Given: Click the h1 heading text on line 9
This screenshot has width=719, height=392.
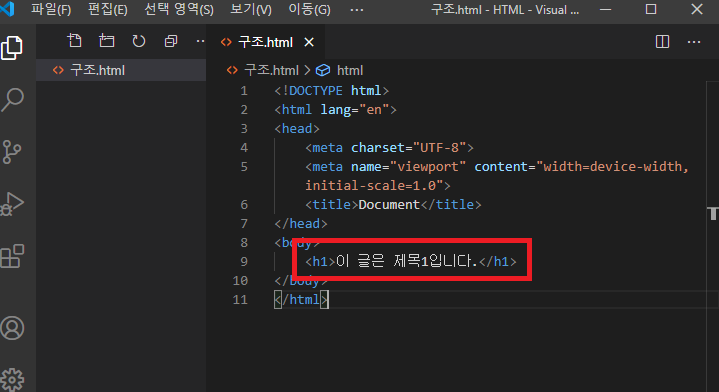Looking at the screenshot, I should pyautogui.click(x=406, y=261).
